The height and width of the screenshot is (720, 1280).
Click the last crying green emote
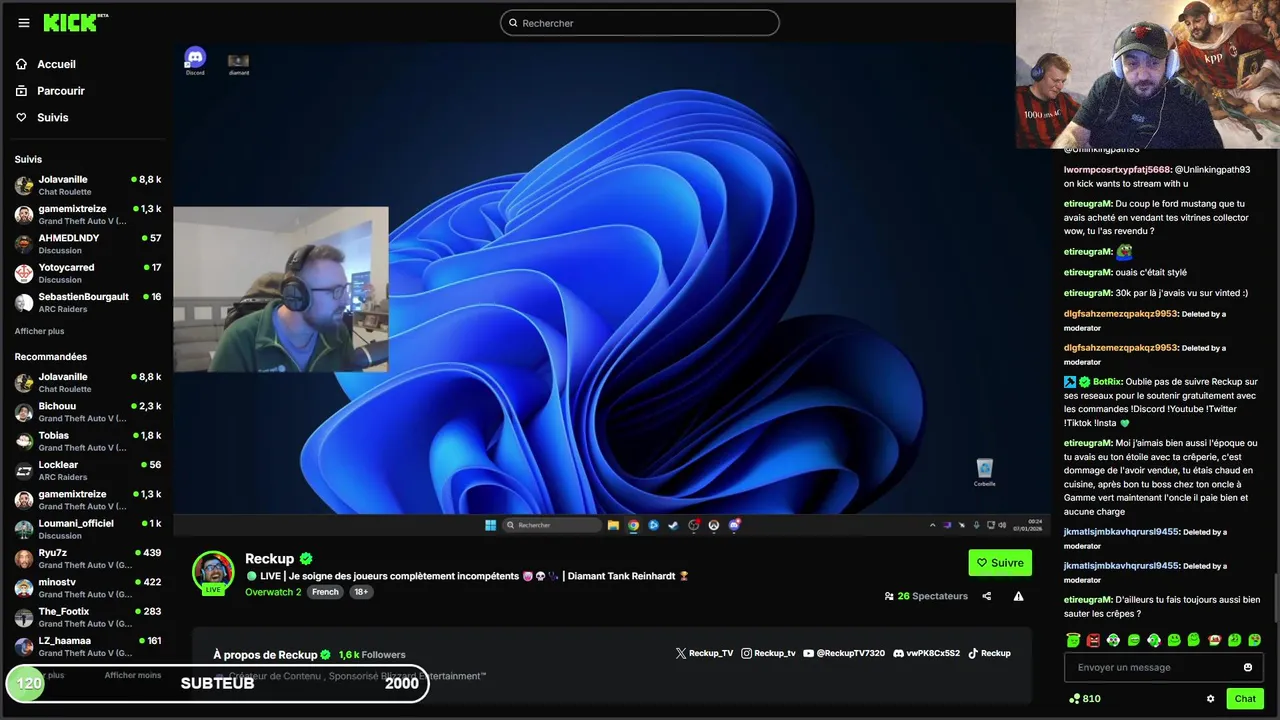coord(1255,640)
